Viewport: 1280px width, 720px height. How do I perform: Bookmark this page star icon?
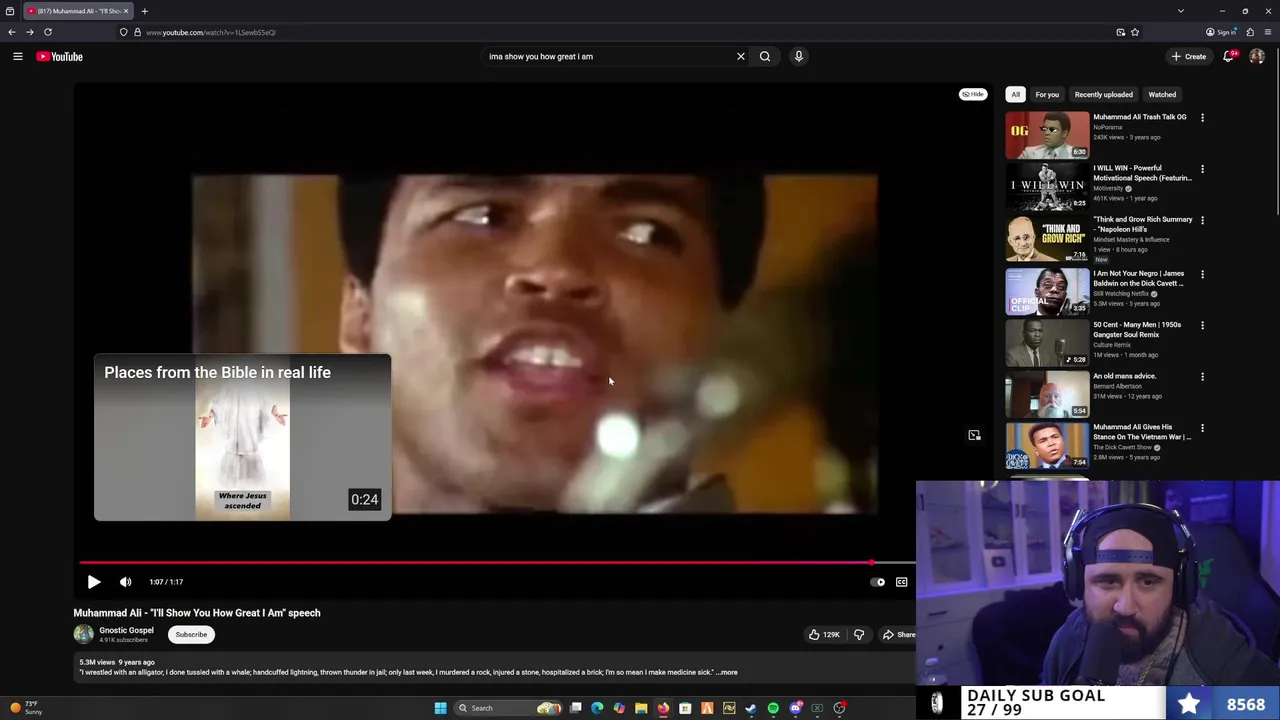[1135, 32]
